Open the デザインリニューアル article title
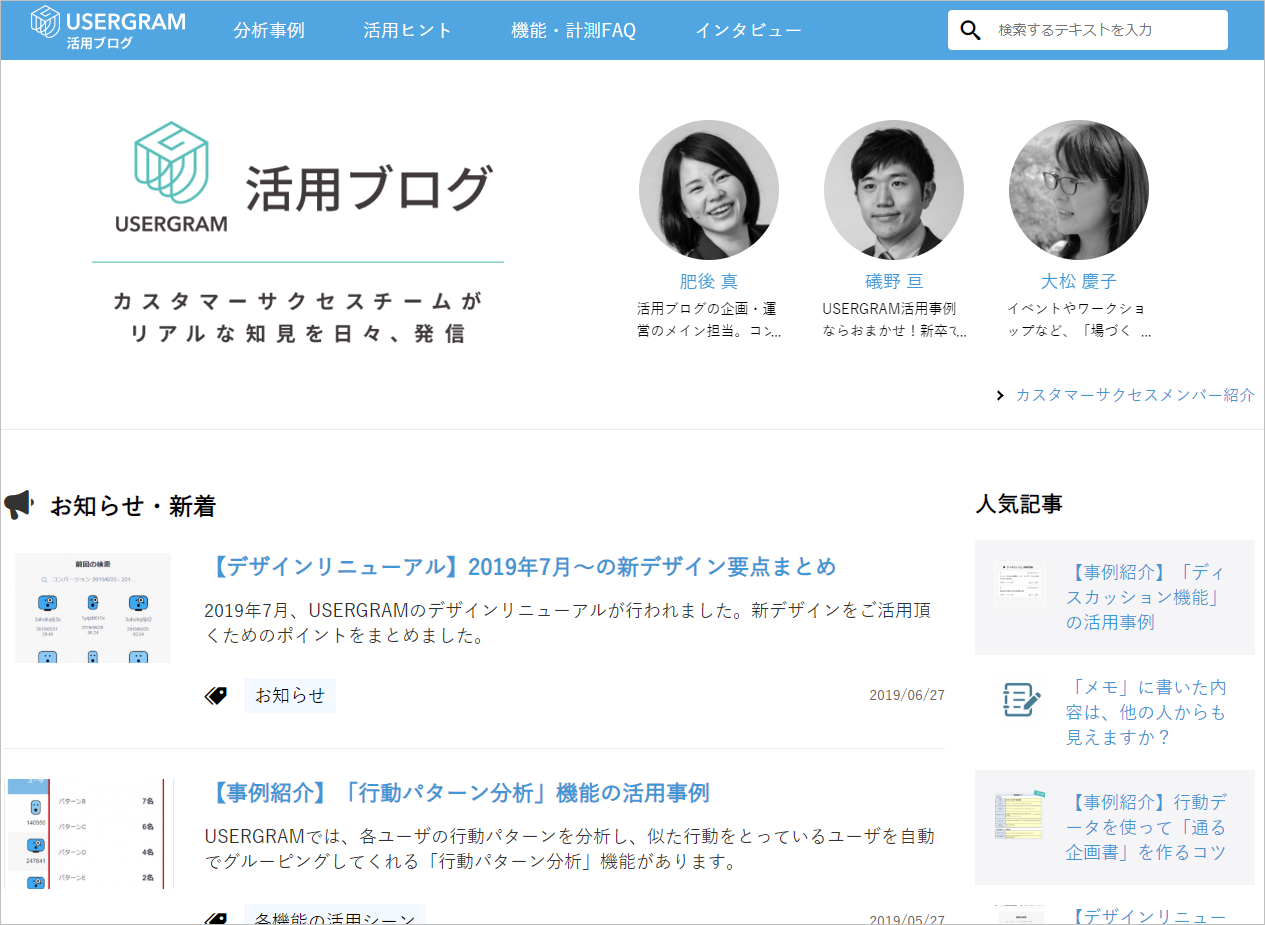Image resolution: width=1265 pixels, height=925 pixels. click(520, 567)
